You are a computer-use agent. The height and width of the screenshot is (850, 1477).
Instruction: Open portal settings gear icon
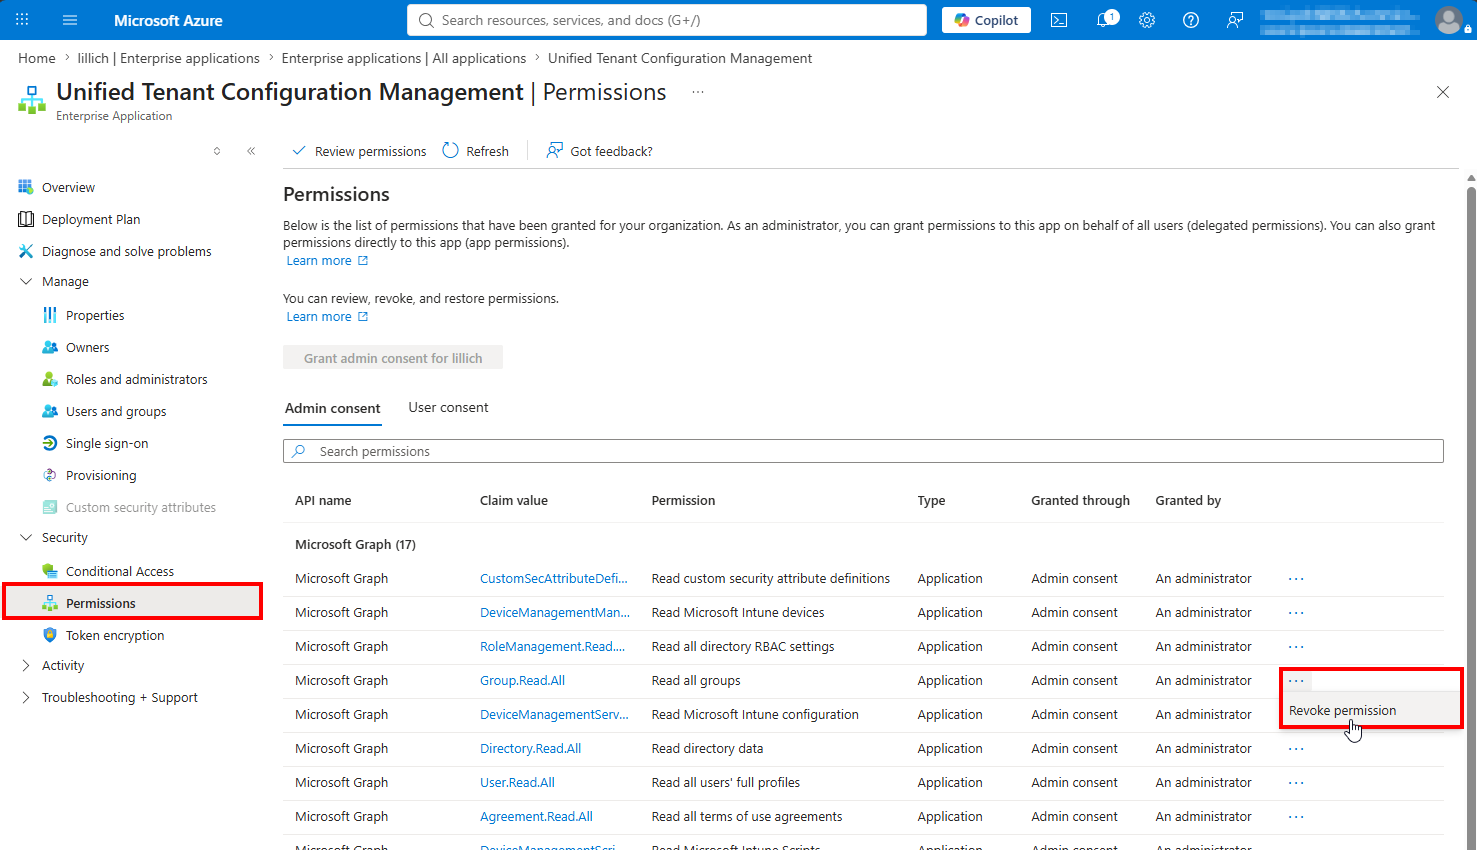(x=1147, y=20)
